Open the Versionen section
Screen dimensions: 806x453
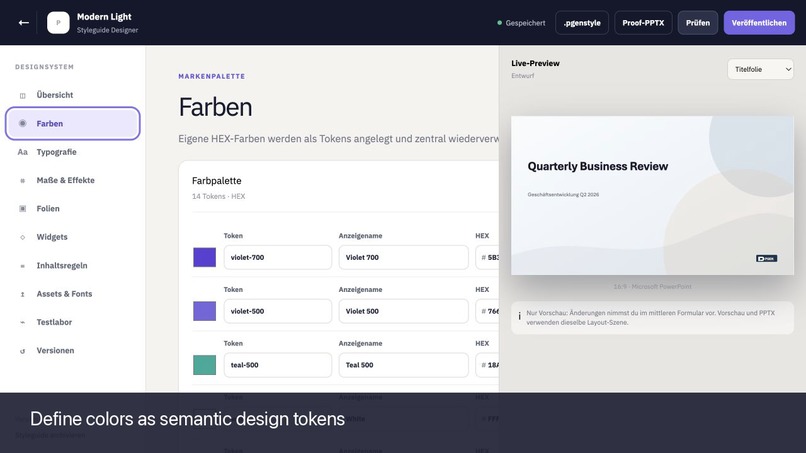point(72,351)
